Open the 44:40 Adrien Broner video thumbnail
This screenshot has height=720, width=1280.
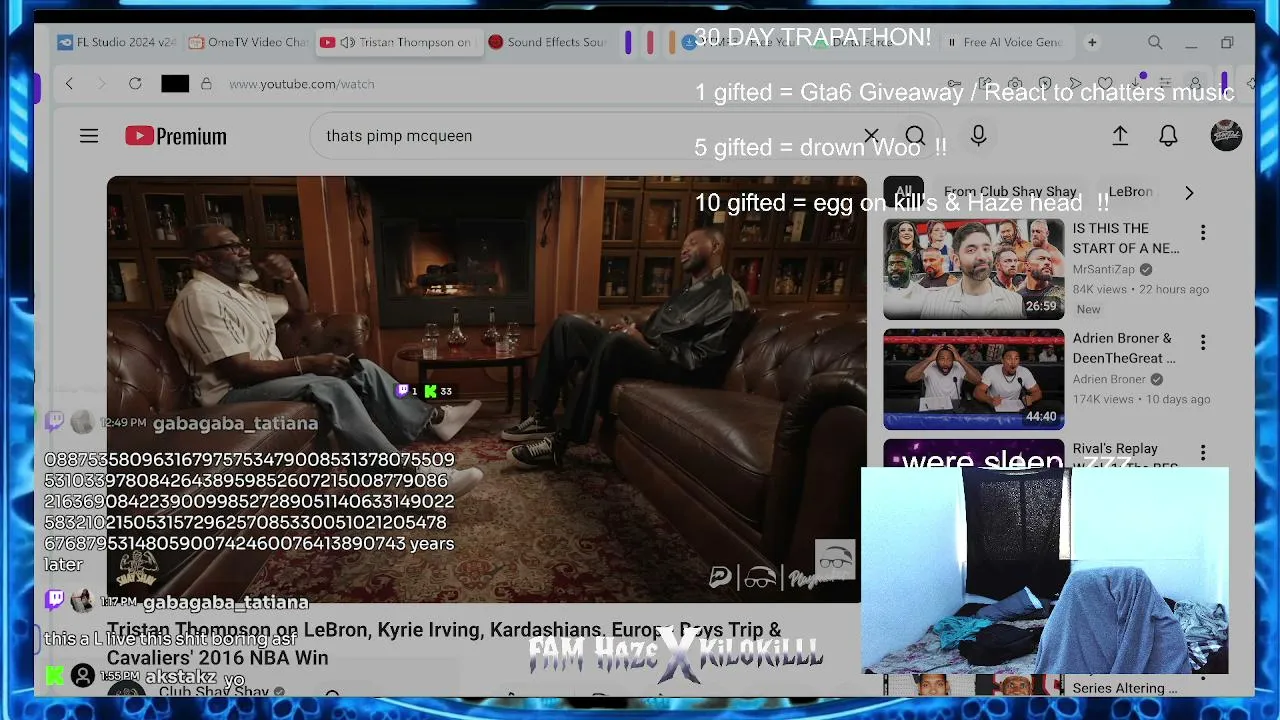[x=974, y=379]
